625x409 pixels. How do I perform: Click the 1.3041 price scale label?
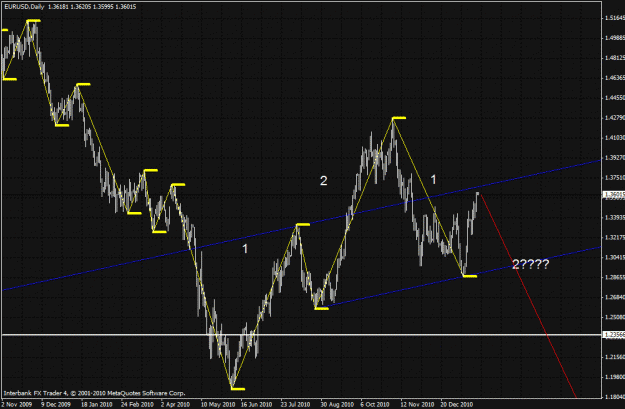[615, 257]
